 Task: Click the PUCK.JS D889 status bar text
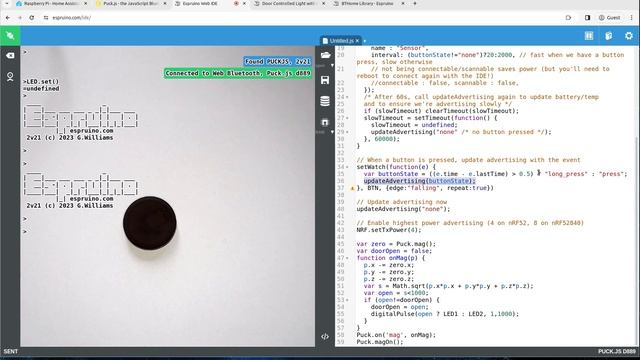click(617, 351)
